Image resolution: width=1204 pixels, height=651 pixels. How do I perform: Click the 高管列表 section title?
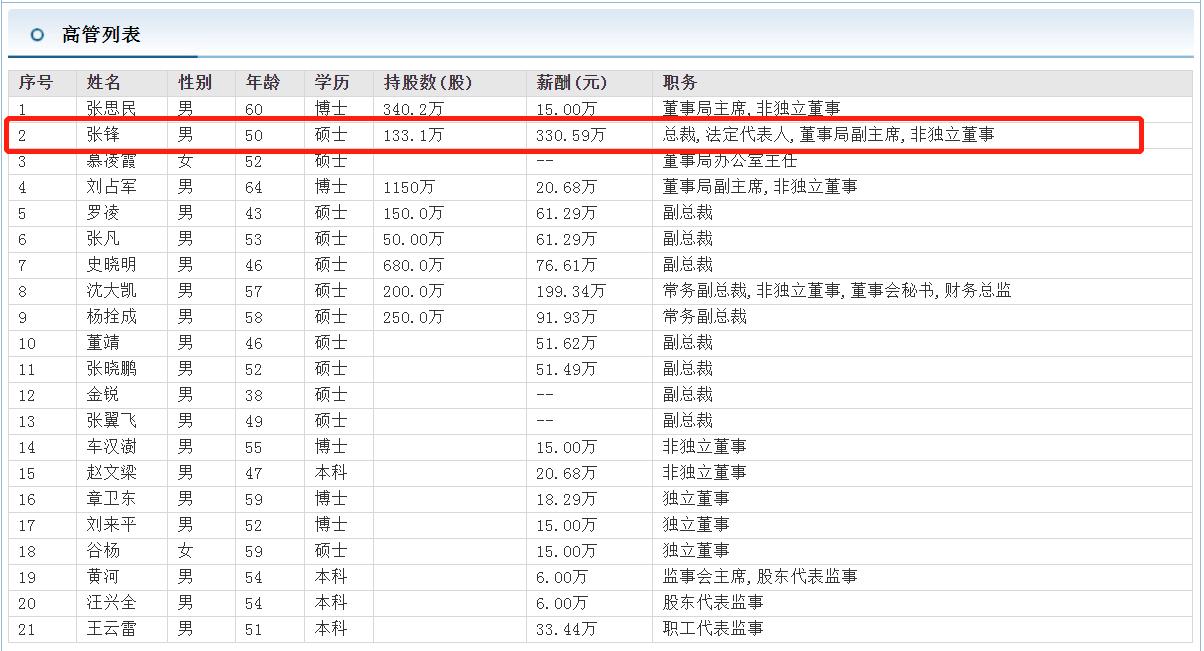click(101, 35)
